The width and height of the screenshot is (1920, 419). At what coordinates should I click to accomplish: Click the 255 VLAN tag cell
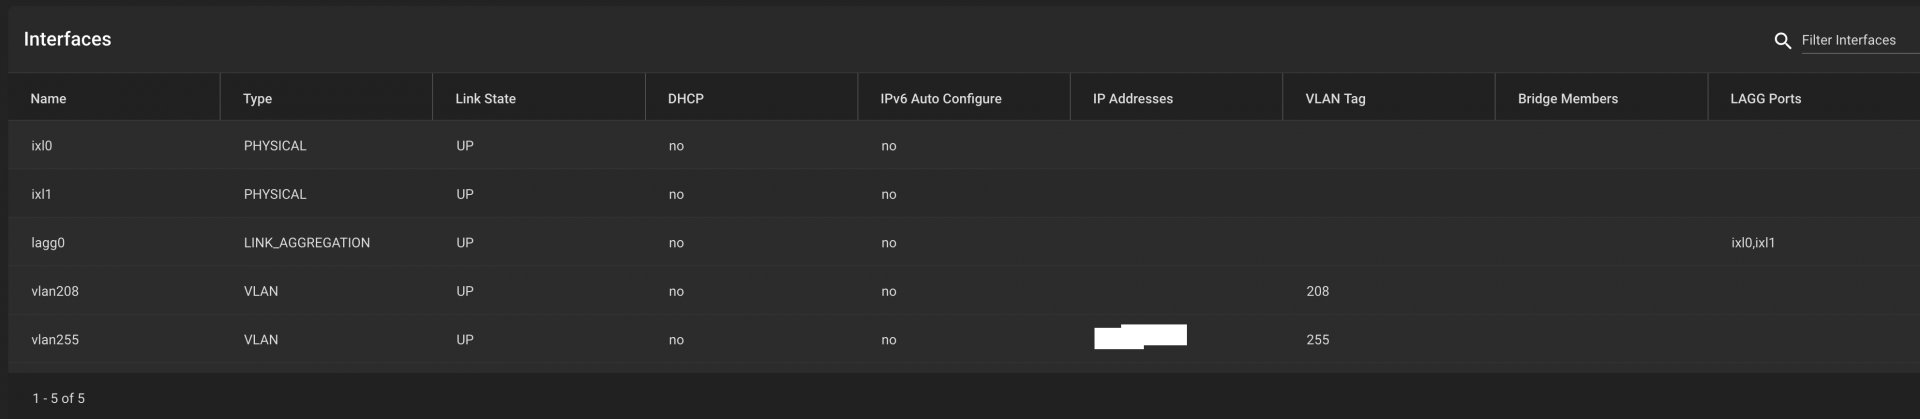(1317, 340)
